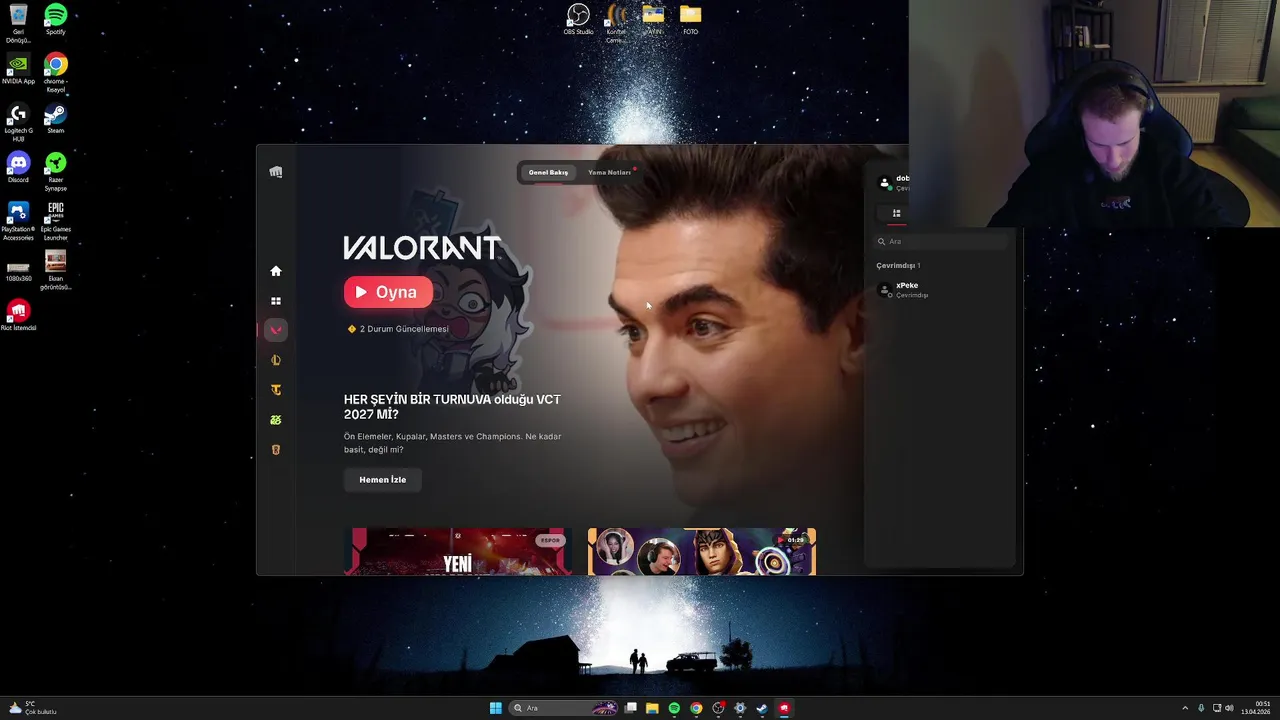
Task: Open the Windows Start button
Action: click(x=495, y=708)
